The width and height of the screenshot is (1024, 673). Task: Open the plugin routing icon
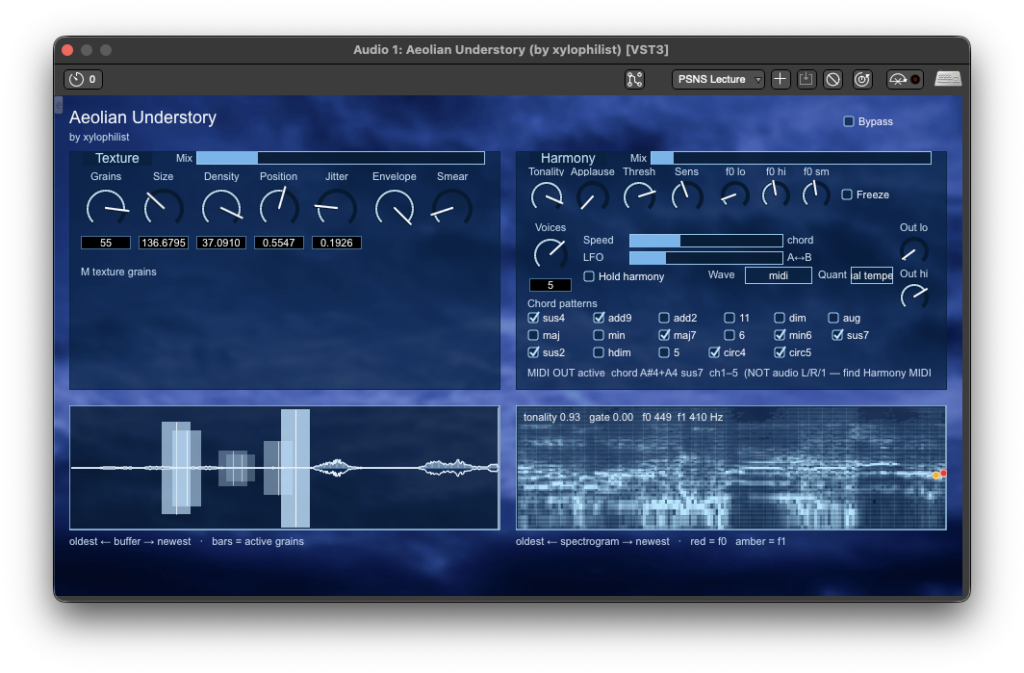tap(634, 79)
